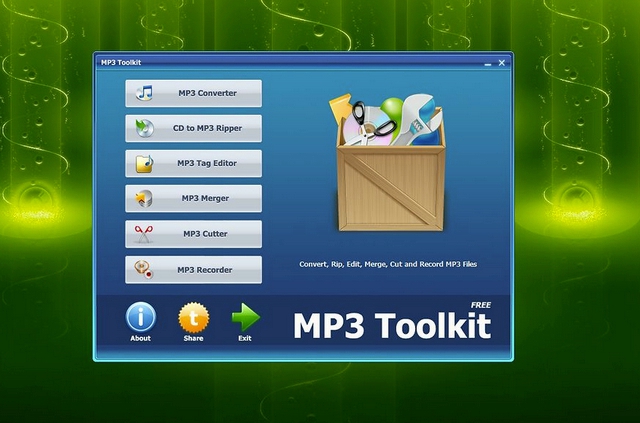Viewport: 640px width, 423px height.
Task: Start the MP3 Merger tool
Action: (193, 199)
